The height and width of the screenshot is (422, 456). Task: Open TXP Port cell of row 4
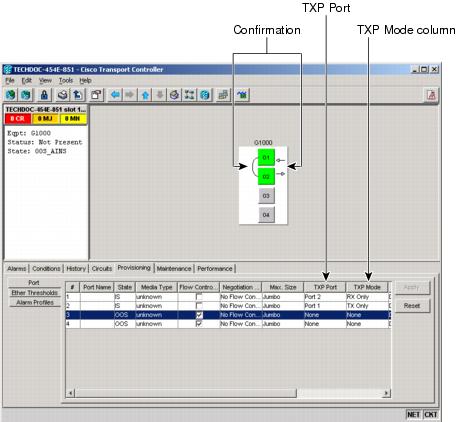pyautogui.click(x=325, y=324)
